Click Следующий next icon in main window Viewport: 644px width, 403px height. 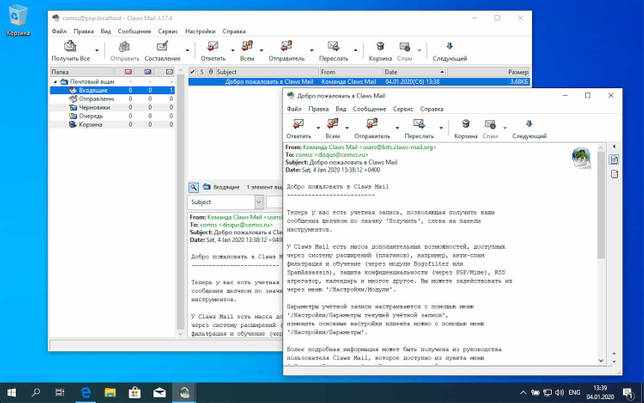449,46
